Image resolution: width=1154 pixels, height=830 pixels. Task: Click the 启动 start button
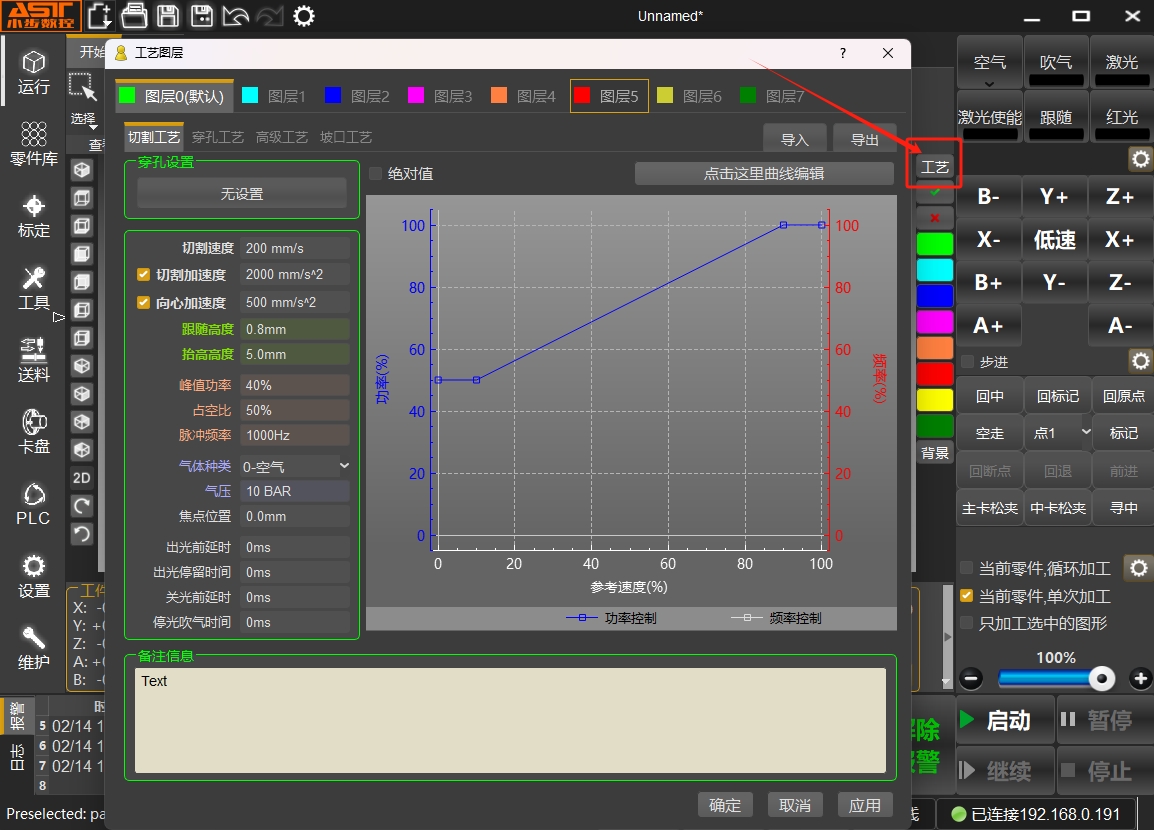[x=1005, y=720]
